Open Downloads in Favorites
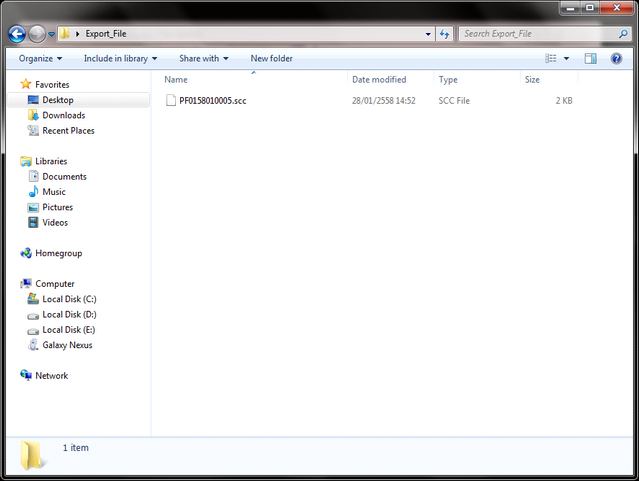Viewport: 639px width, 481px height. (x=64, y=115)
